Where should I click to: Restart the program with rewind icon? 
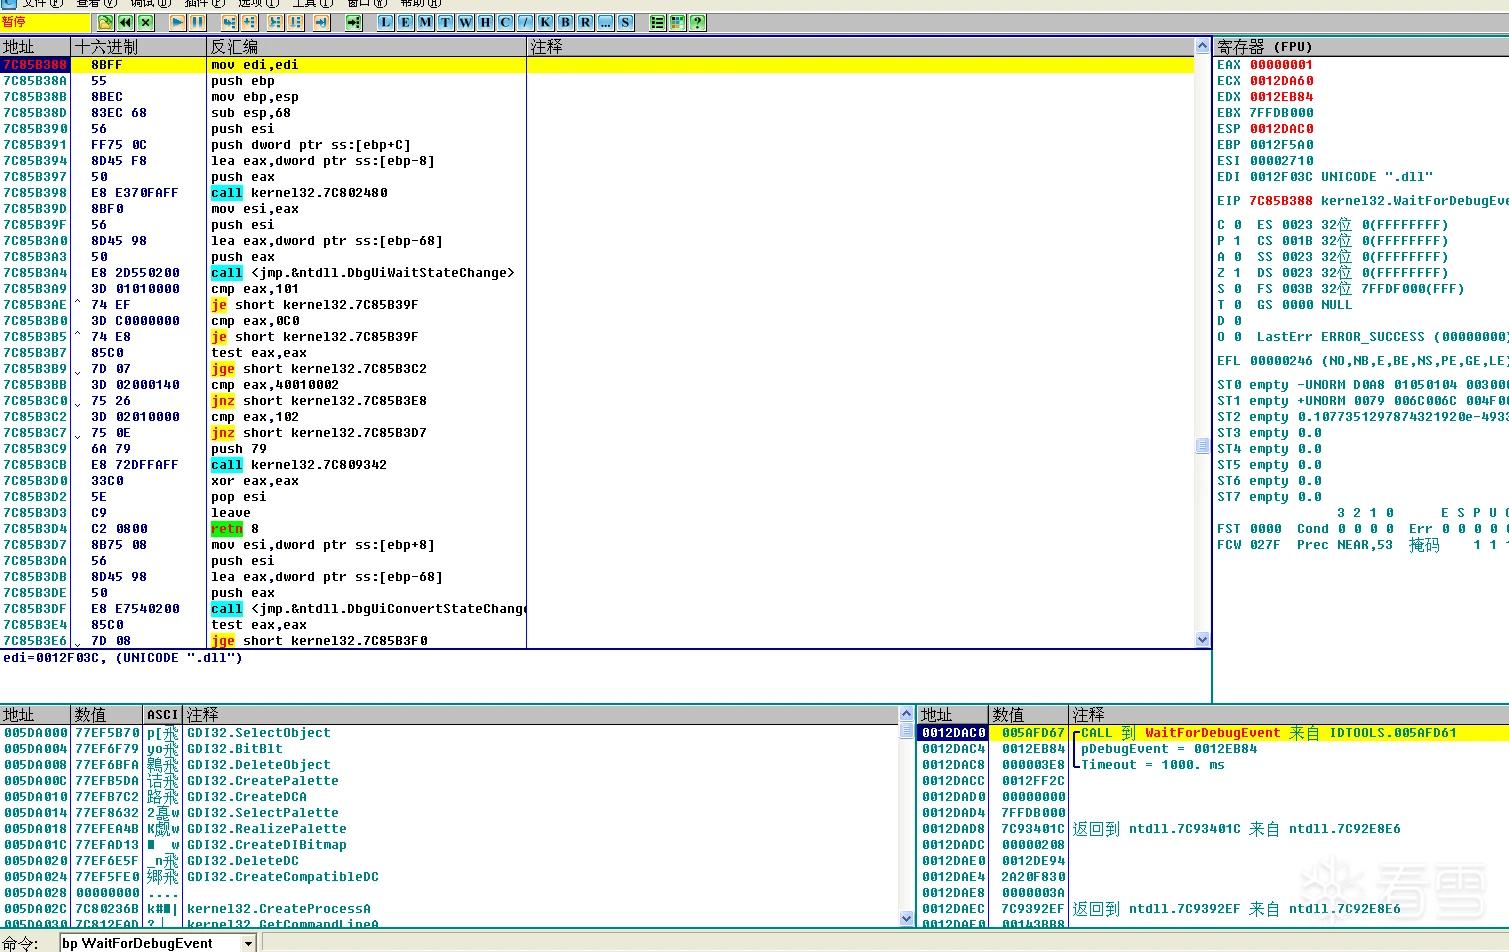[126, 22]
